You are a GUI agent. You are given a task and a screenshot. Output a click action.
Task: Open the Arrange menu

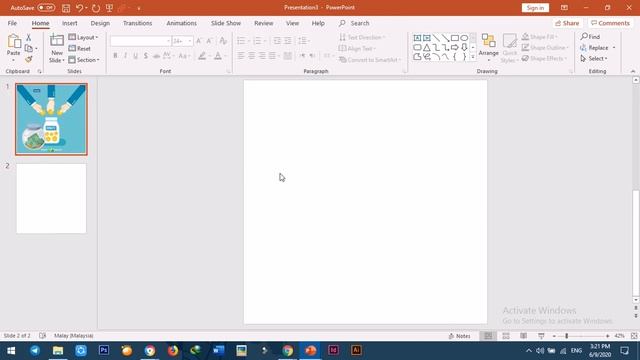click(x=489, y=47)
